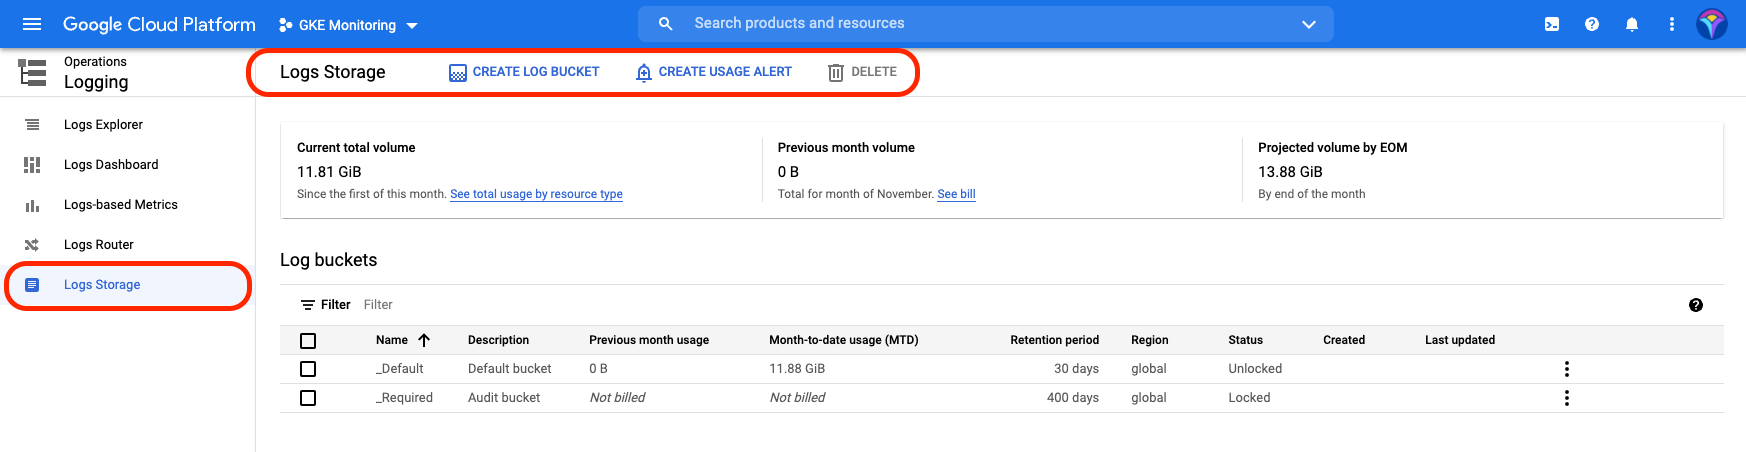Click Previous month usage column header

(x=649, y=340)
